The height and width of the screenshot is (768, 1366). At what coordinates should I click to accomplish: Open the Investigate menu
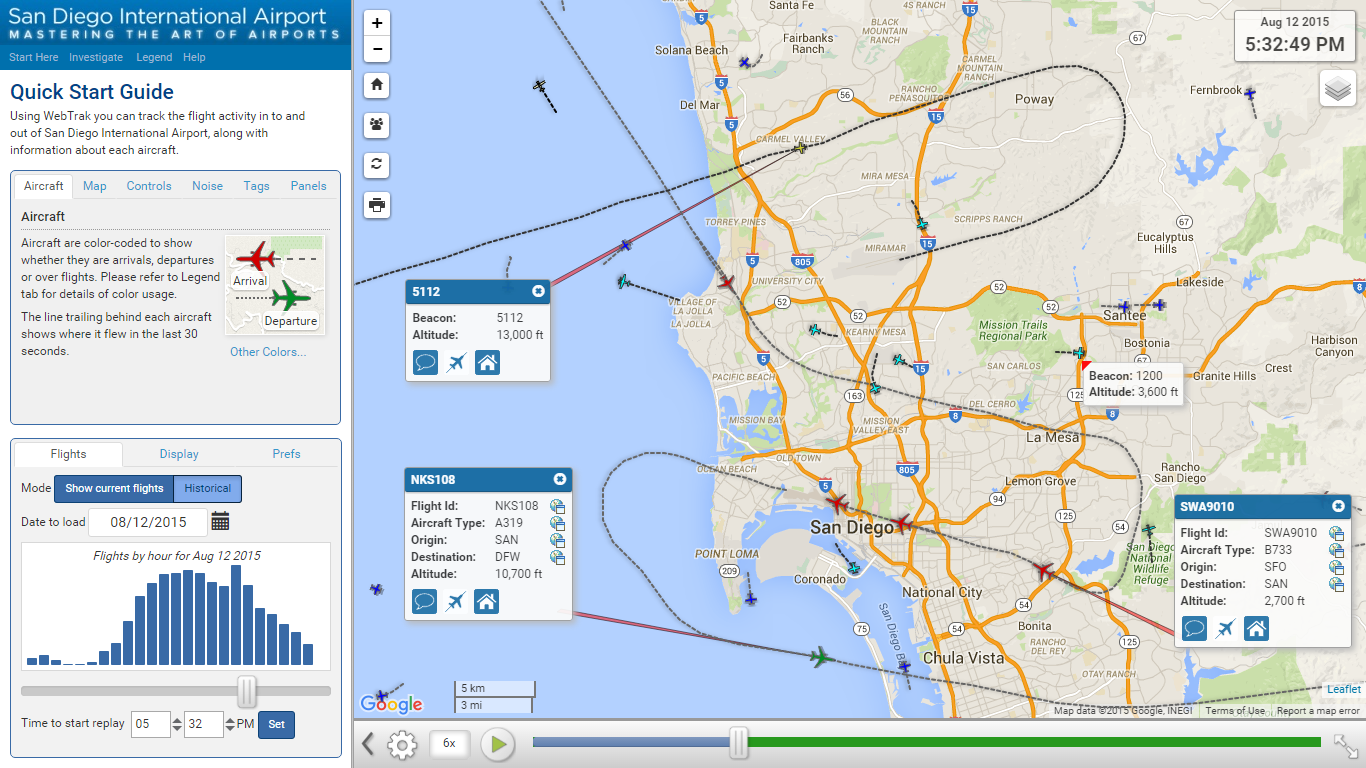click(96, 57)
